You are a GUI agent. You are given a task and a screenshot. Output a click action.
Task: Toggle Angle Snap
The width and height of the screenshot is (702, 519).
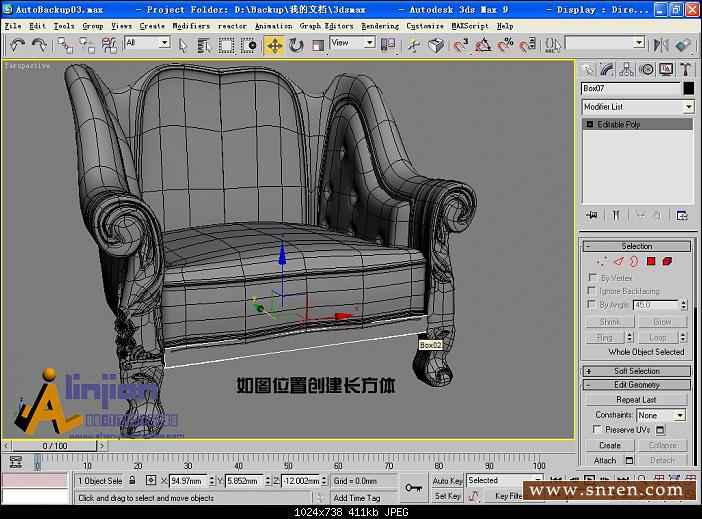click(x=483, y=45)
